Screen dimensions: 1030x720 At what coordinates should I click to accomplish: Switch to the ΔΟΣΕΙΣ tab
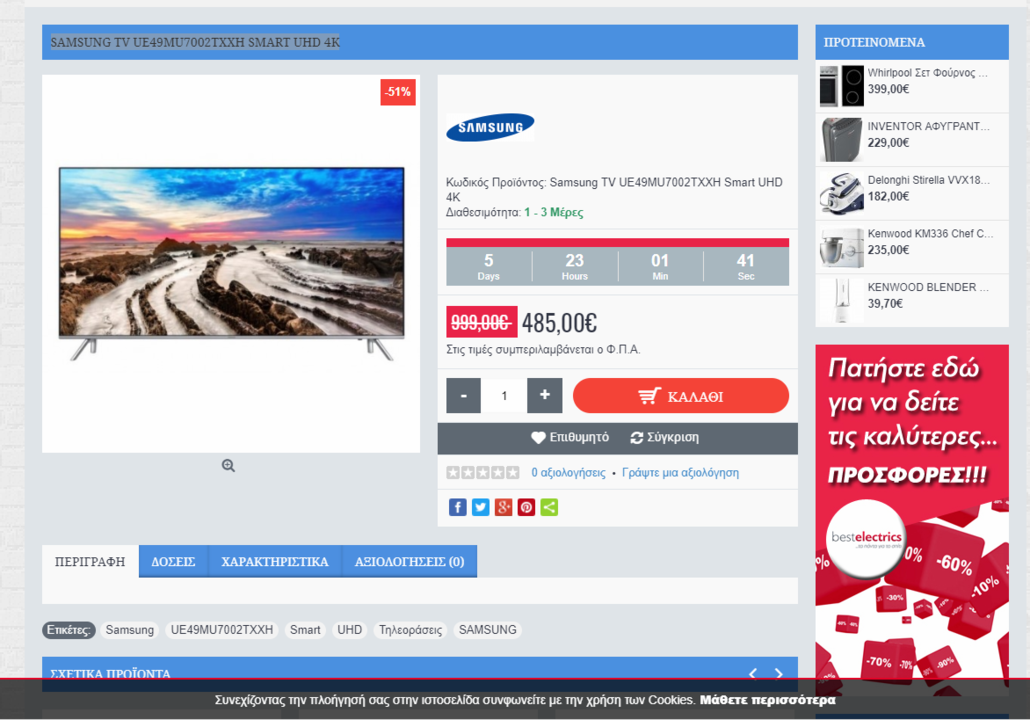coord(173,562)
